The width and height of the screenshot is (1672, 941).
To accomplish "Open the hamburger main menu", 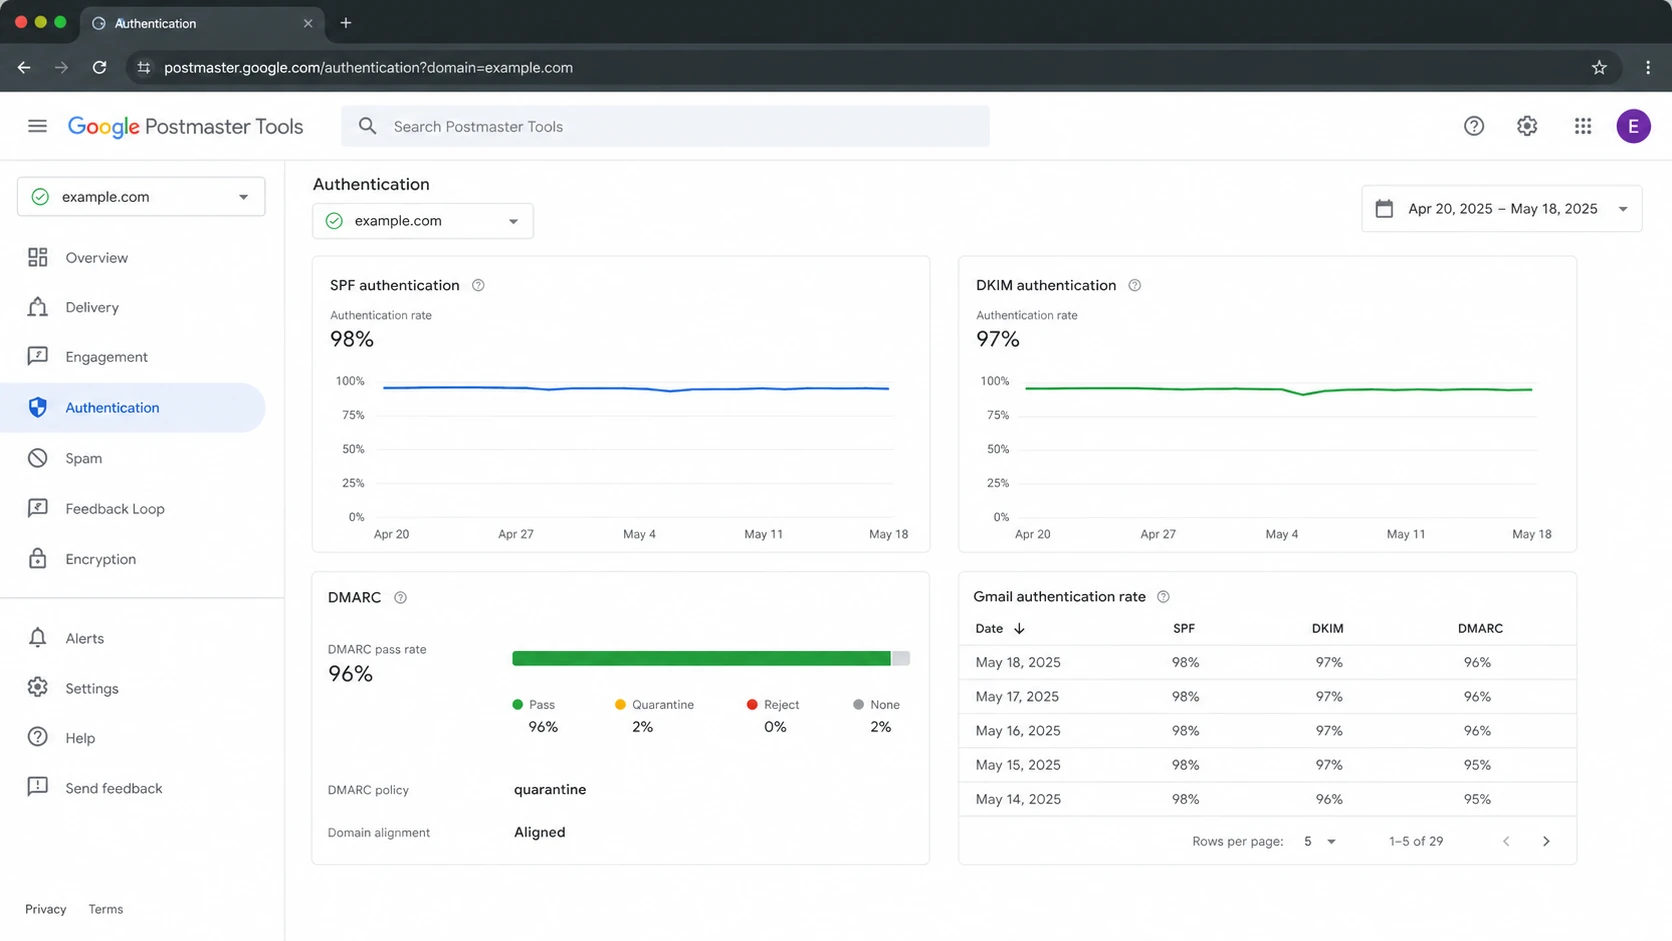I will click(37, 126).
